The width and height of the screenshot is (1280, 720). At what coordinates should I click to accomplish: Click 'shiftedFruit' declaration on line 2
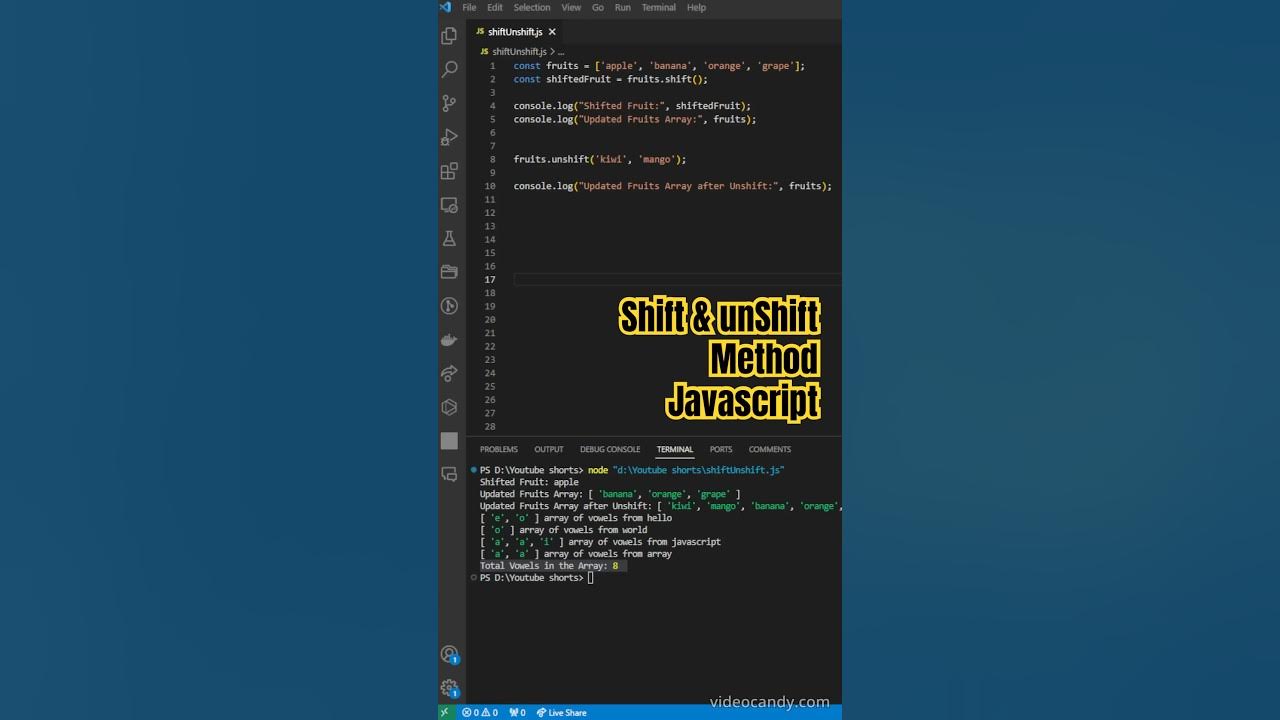(x=583, y=79)
